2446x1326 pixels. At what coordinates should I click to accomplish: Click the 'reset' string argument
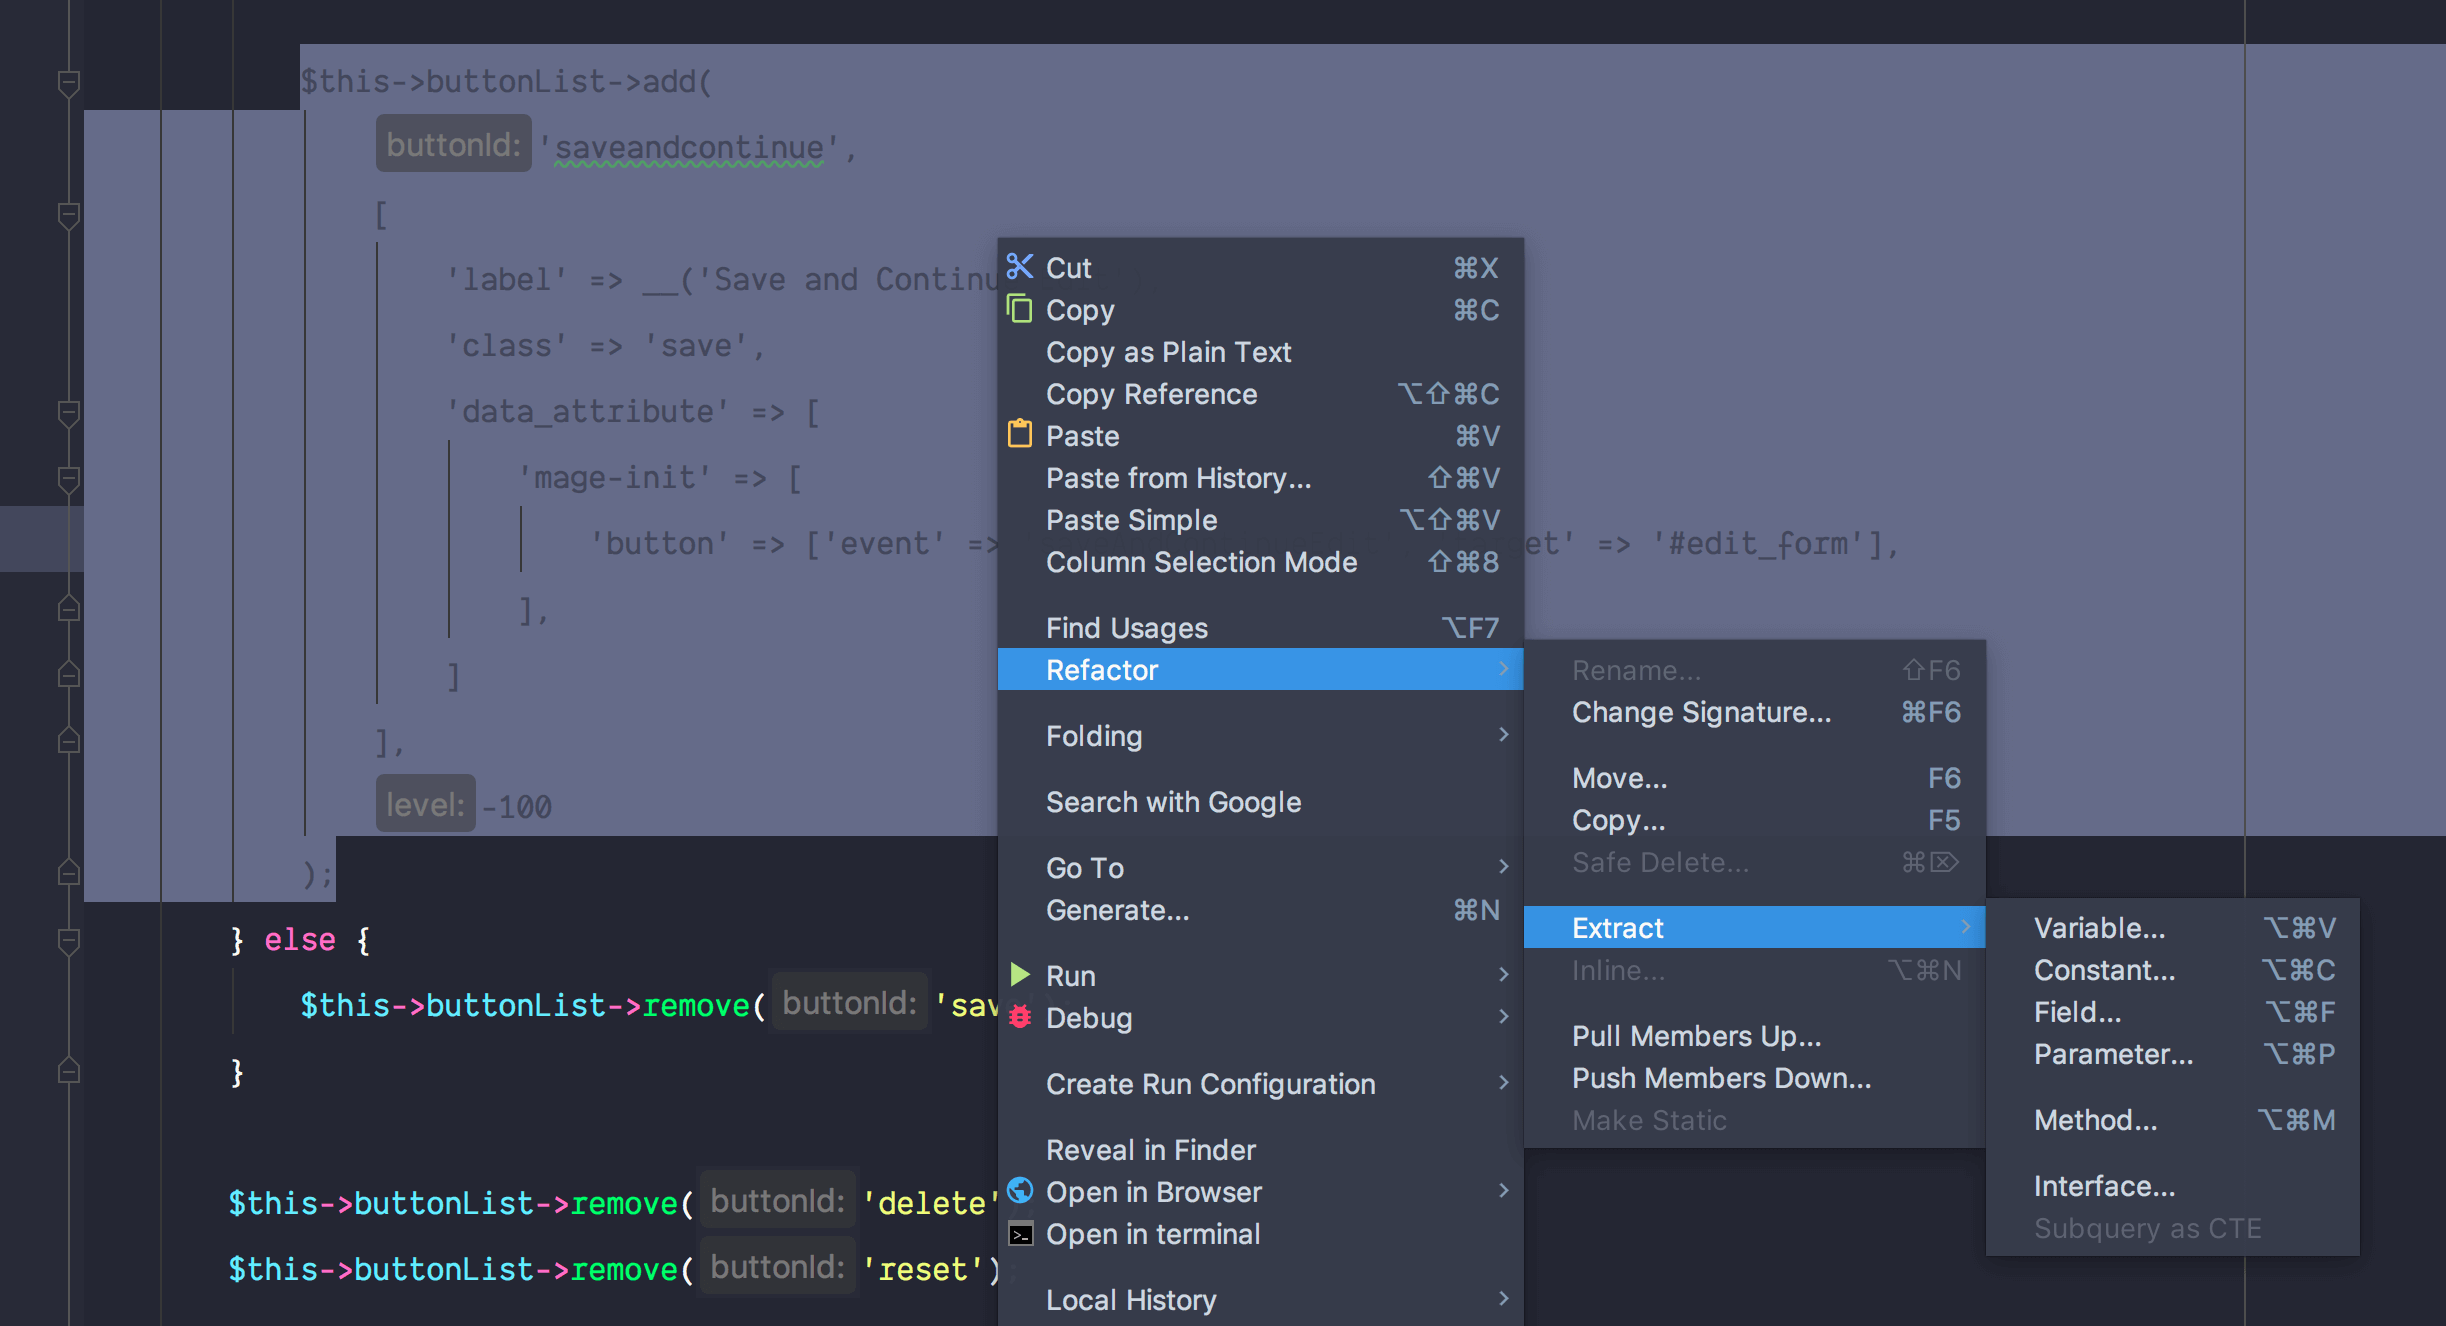(923, 1268)
